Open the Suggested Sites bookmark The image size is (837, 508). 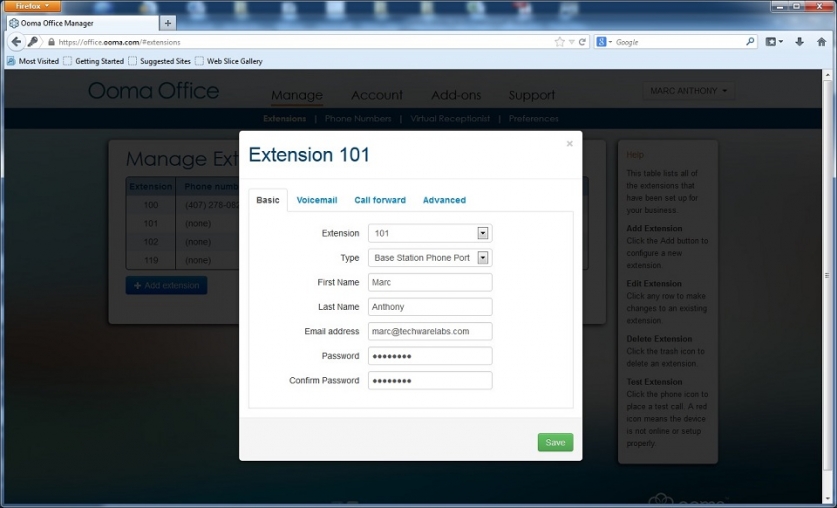click(159, 61)
